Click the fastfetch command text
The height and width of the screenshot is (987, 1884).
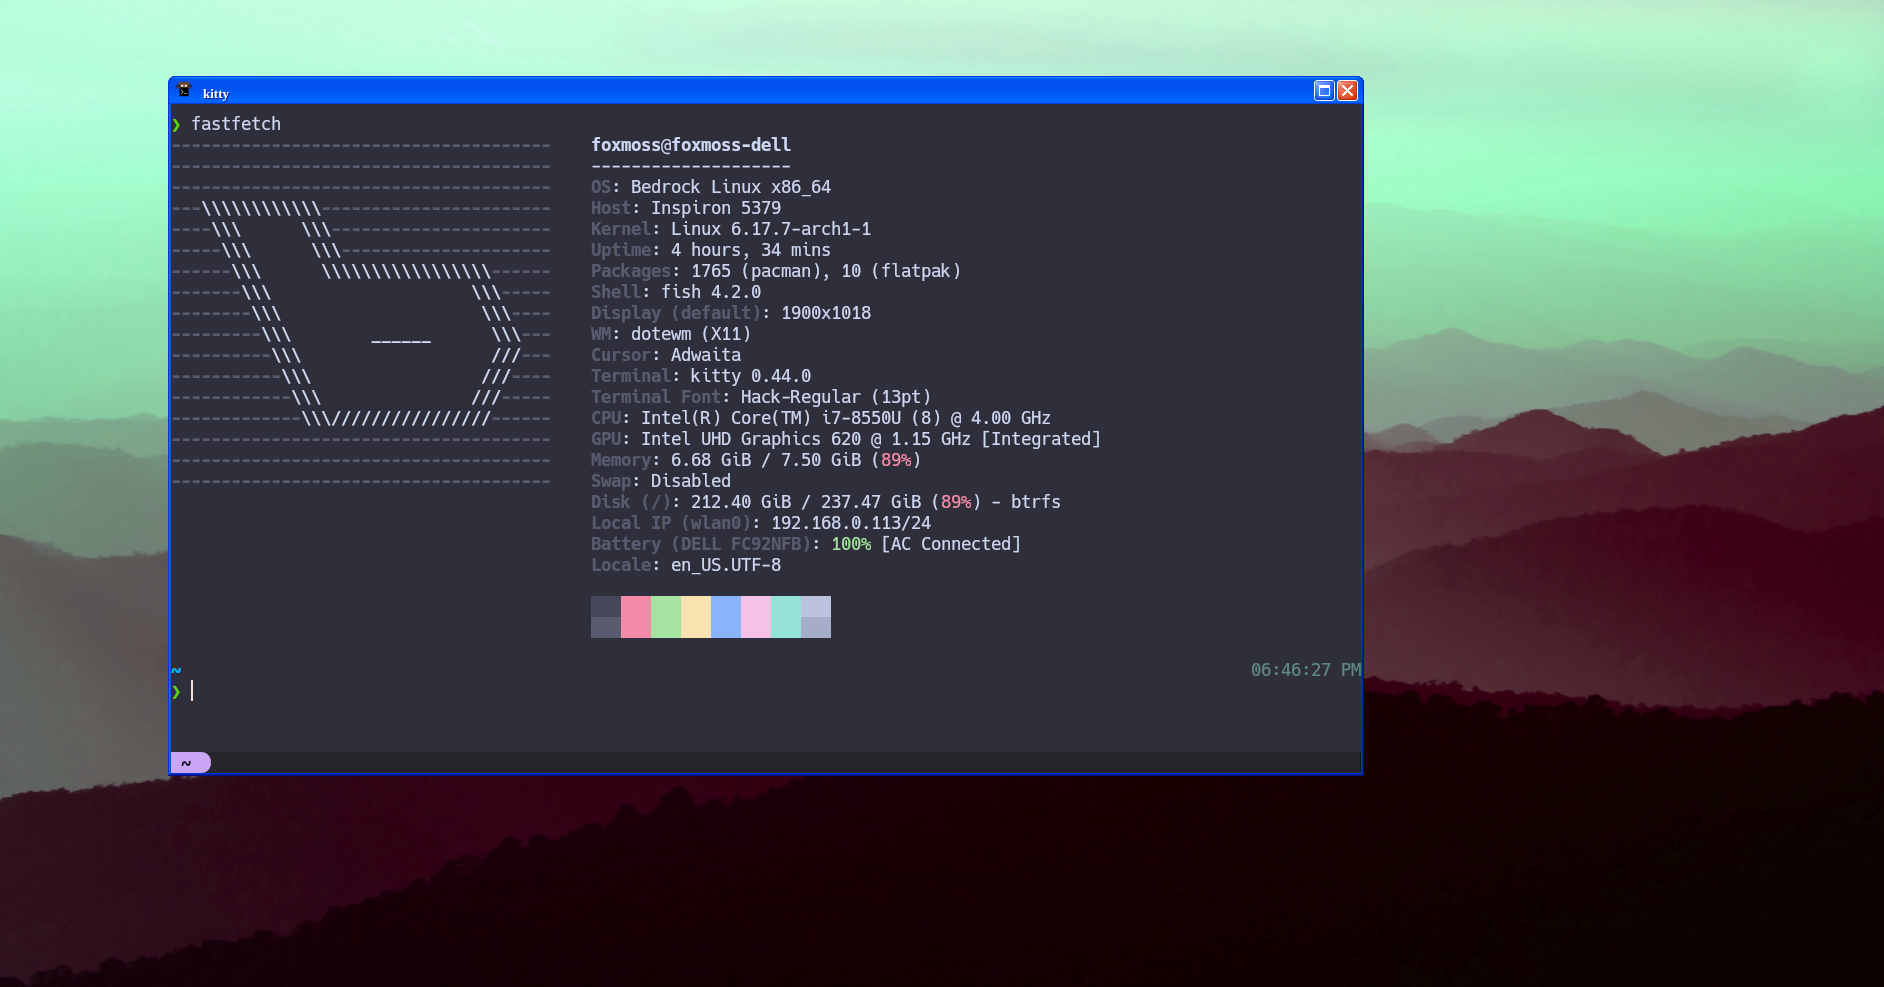click(236, 124)
